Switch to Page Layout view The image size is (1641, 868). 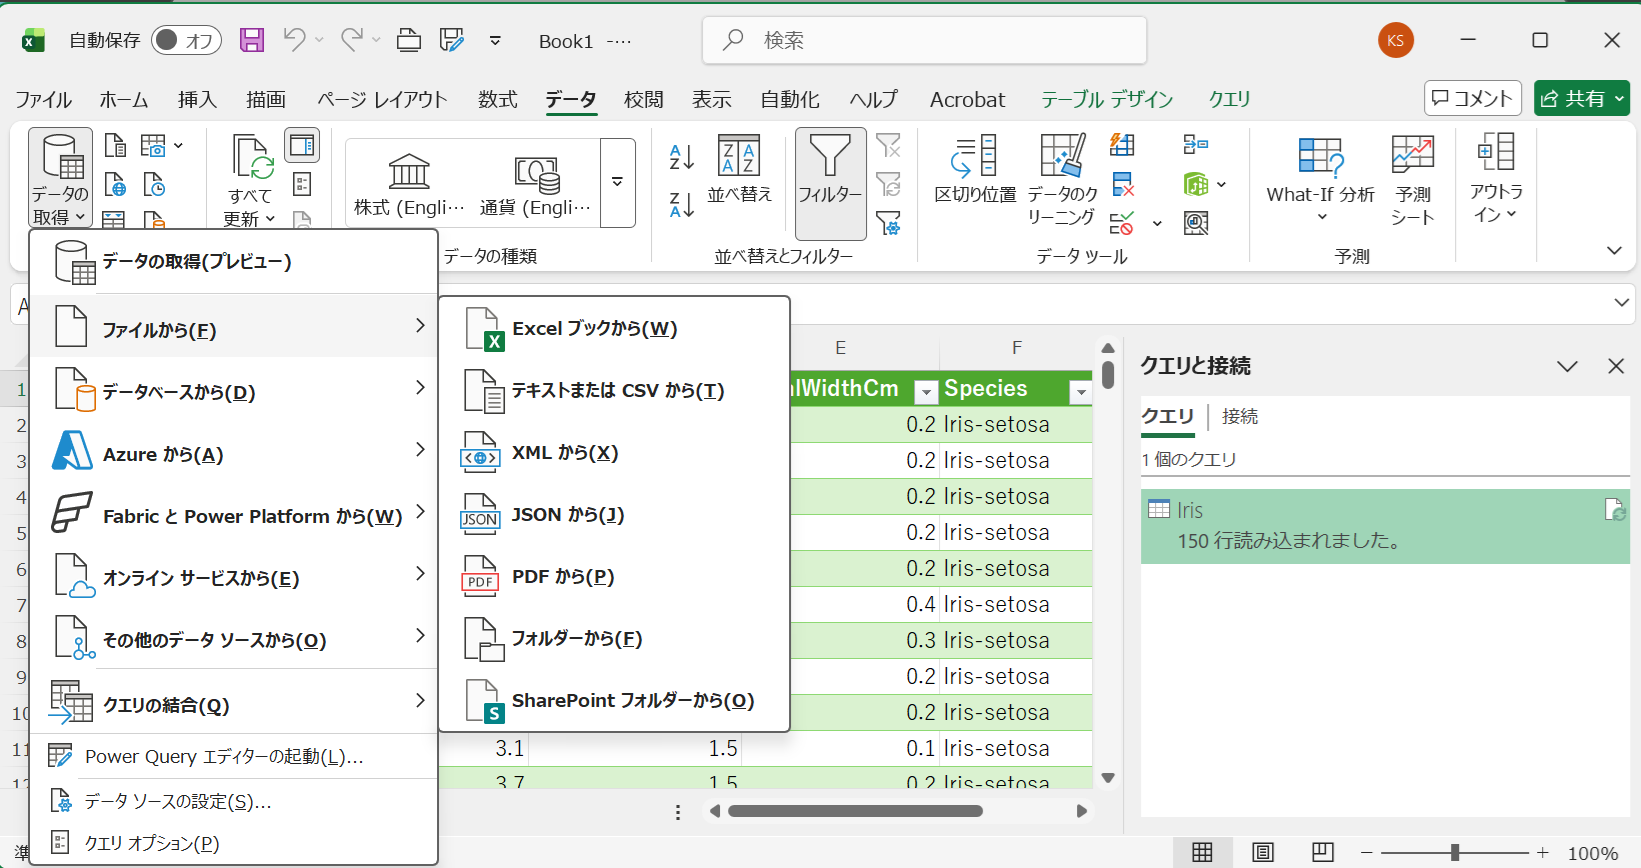tap(1263, 852)
